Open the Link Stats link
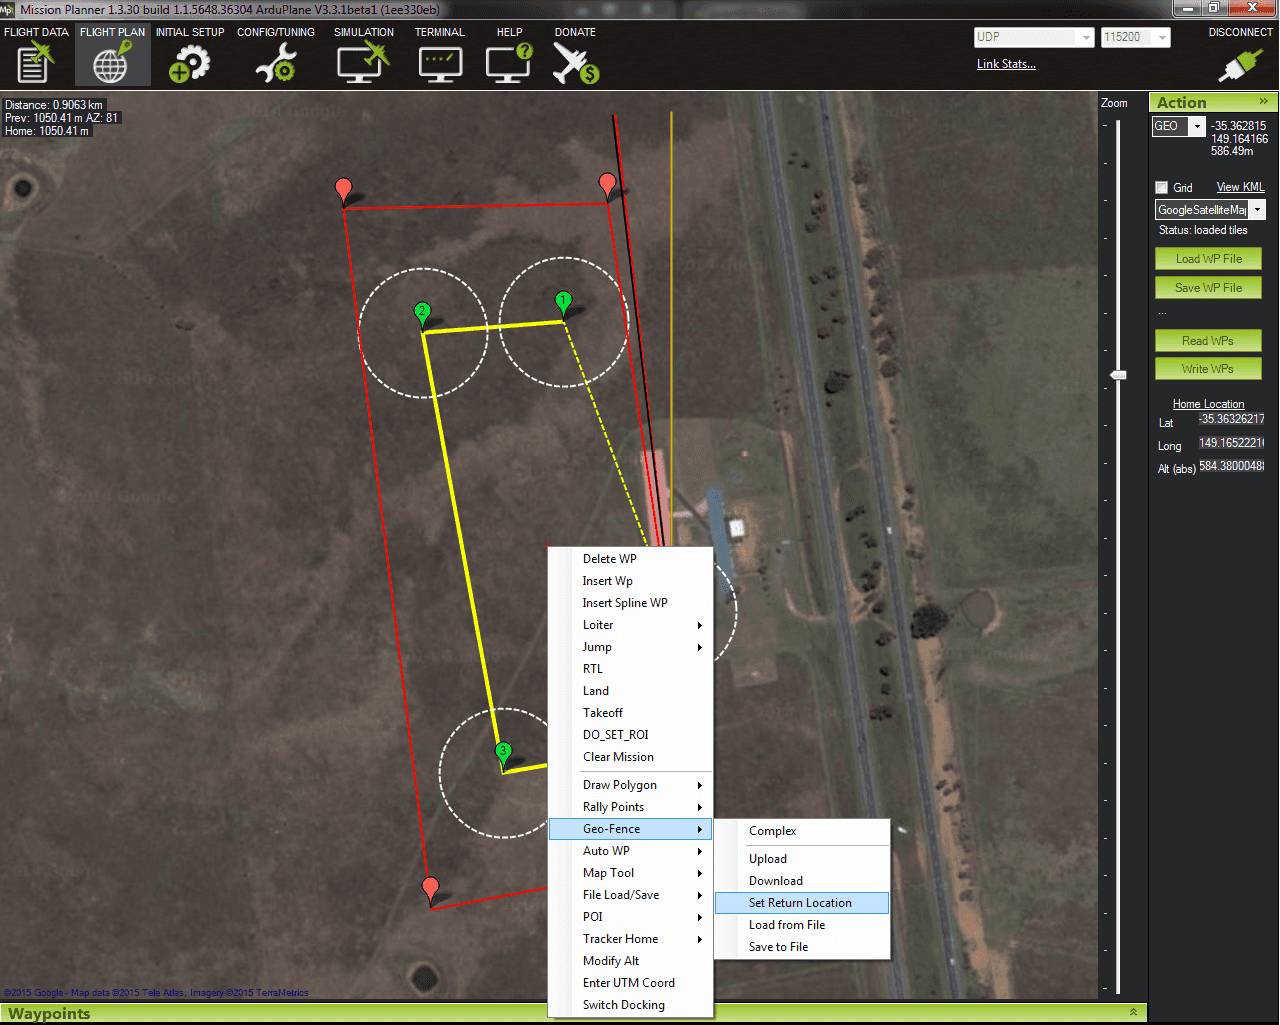 [x=1006, y=64]
